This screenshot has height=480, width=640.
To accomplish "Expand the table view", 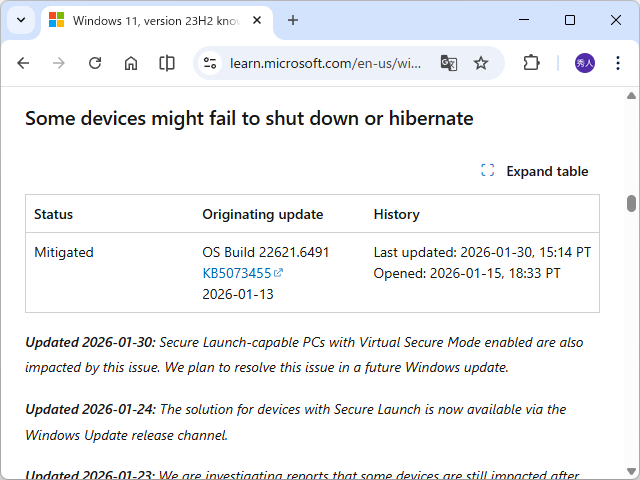I will (x=535, y=171).
